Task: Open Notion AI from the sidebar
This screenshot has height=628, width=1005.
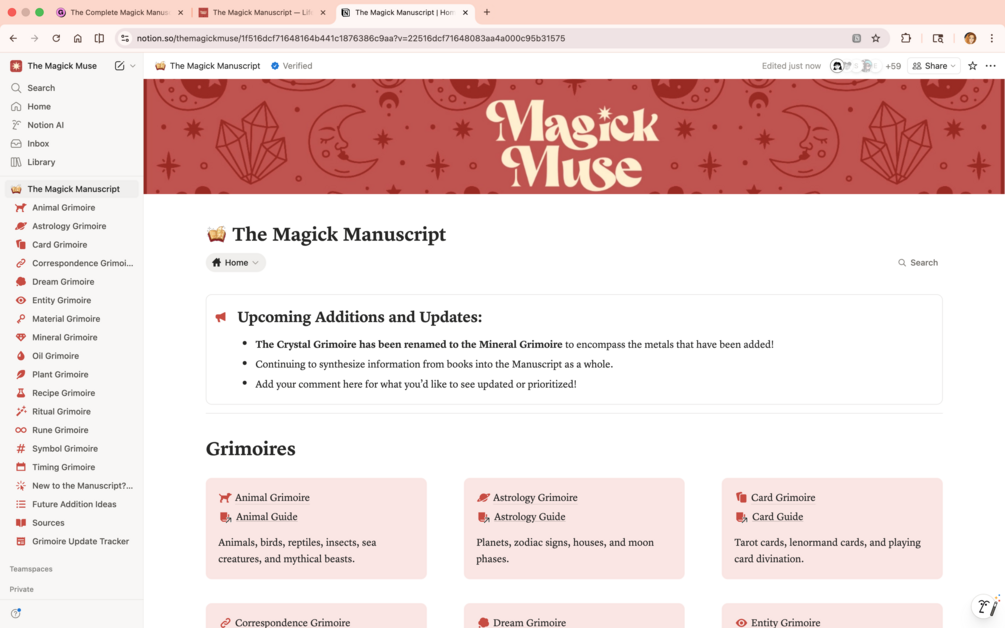Action: [x=45, y=125]
